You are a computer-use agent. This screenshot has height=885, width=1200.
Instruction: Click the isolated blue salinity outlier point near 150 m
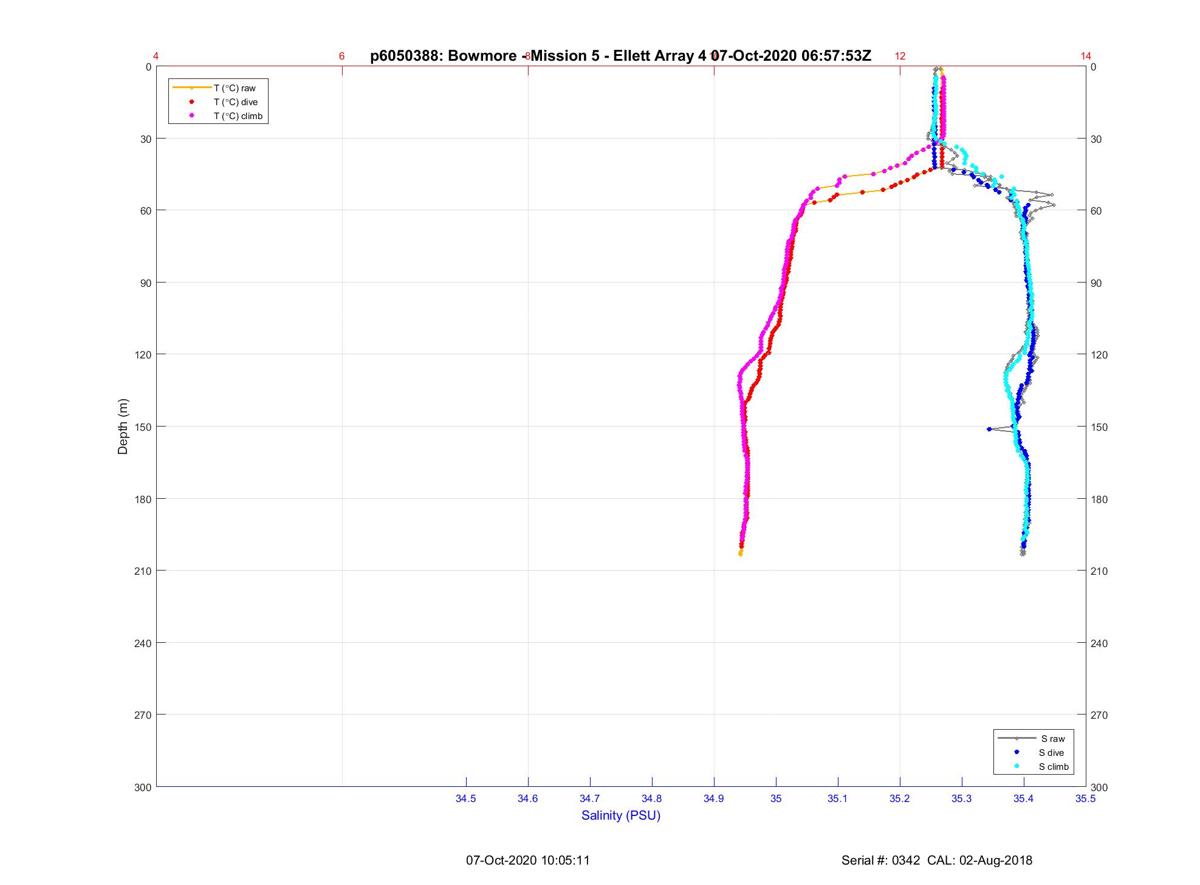(x=989, y=429)
